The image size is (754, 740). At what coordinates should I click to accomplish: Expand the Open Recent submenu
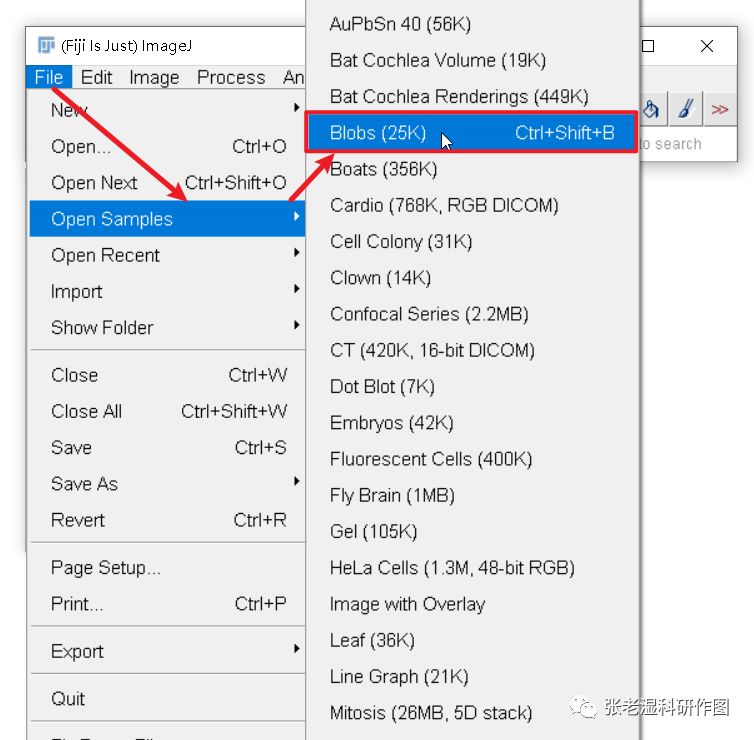(167, 255)
